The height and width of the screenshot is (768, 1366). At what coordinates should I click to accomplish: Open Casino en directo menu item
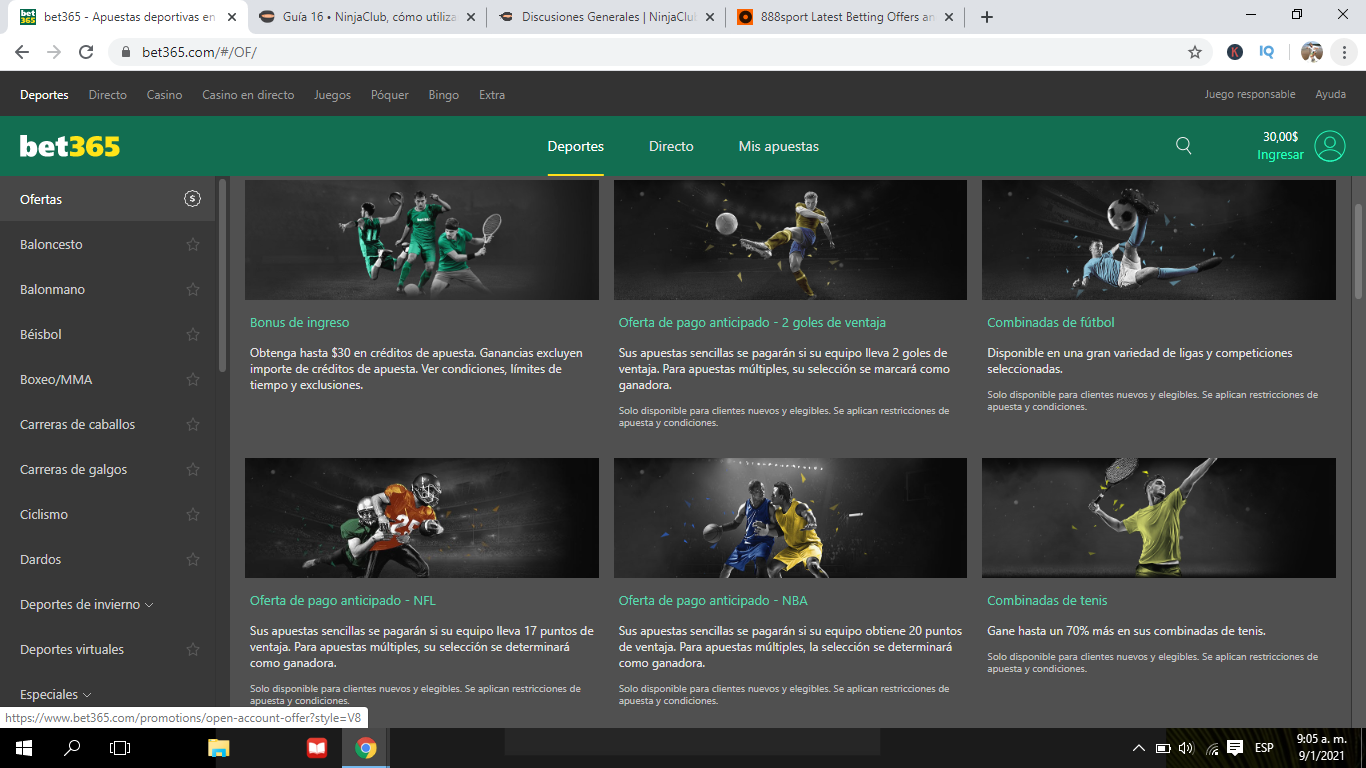click(248, 95)
